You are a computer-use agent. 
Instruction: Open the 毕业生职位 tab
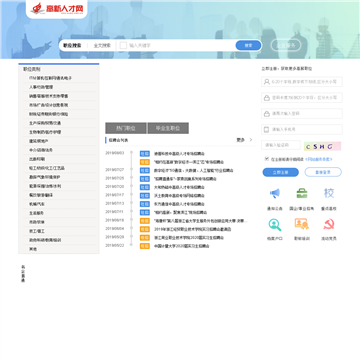click(x=168, y=128)
